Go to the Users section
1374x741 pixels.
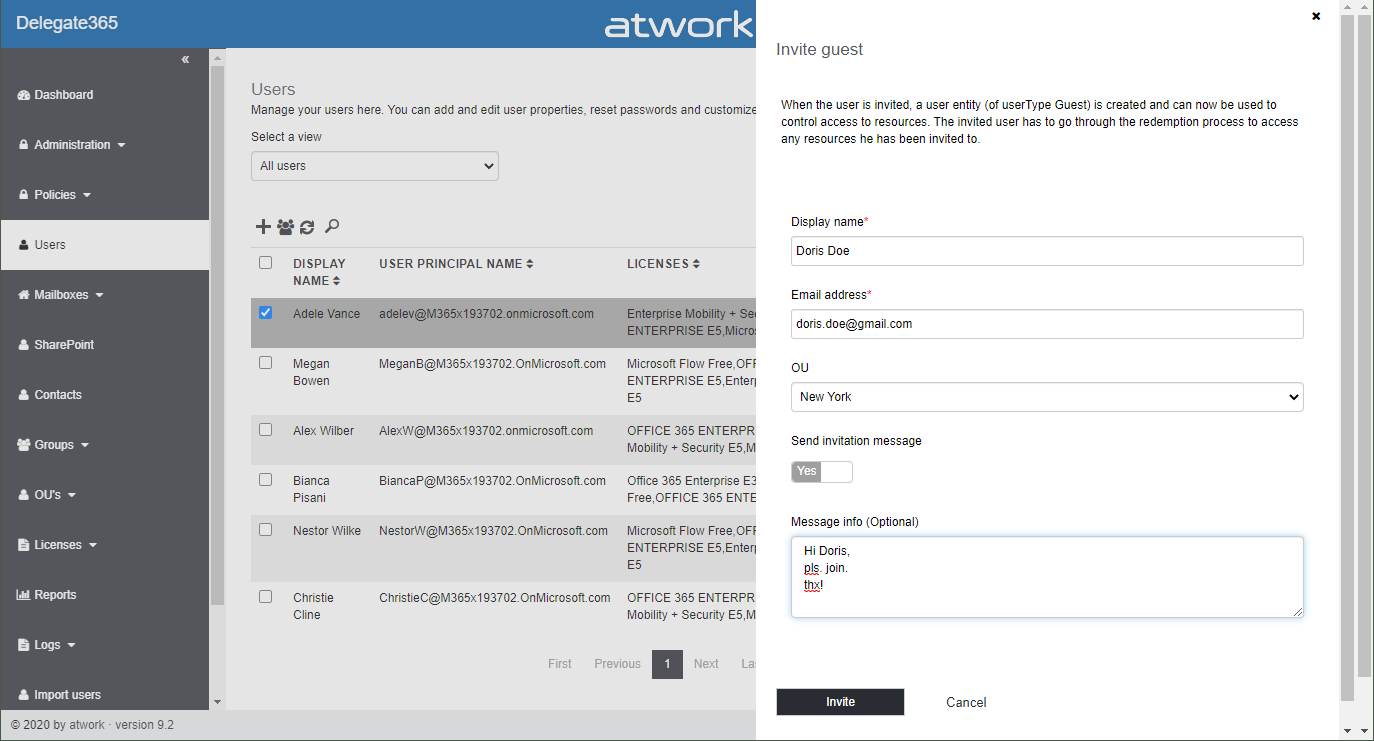click(105, 245)
